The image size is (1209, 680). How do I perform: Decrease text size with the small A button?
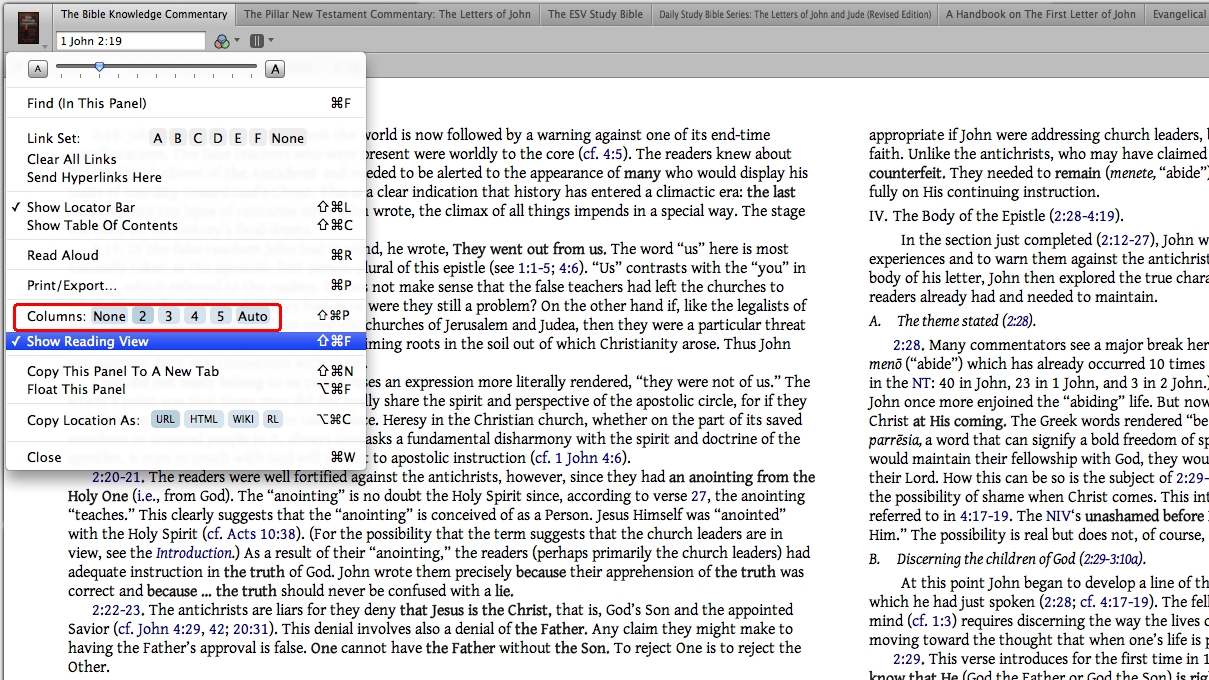point(37,68)
